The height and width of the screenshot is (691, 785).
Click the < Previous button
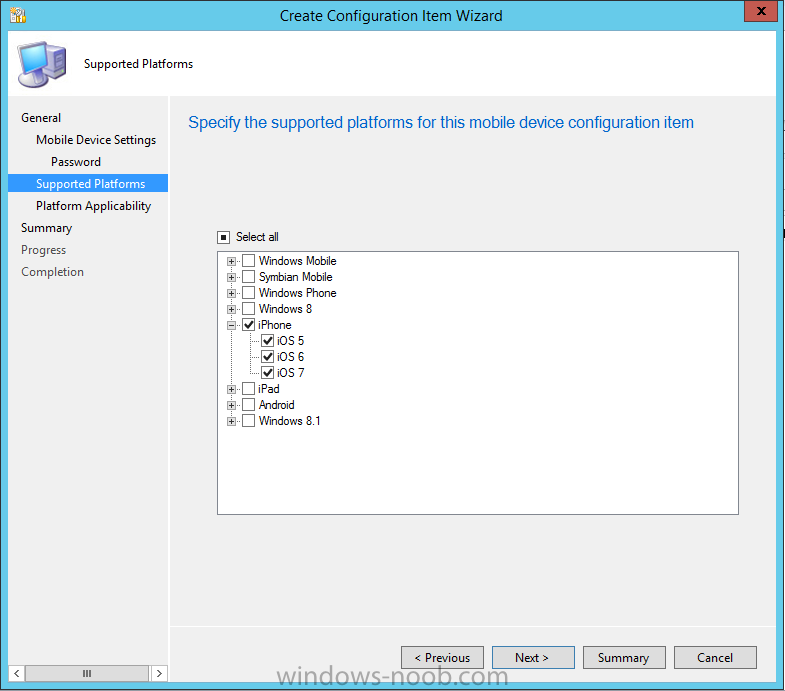443,657
